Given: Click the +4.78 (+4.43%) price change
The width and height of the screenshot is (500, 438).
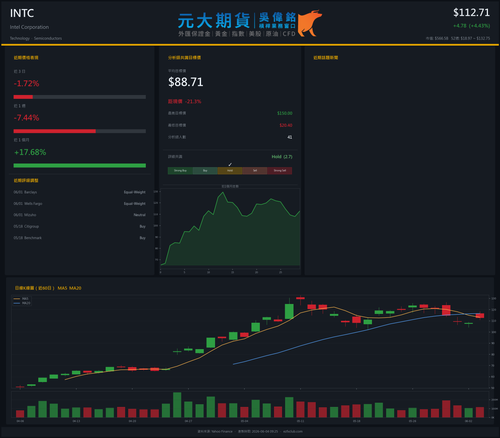Looking at the screenshot, I should 471,26.
